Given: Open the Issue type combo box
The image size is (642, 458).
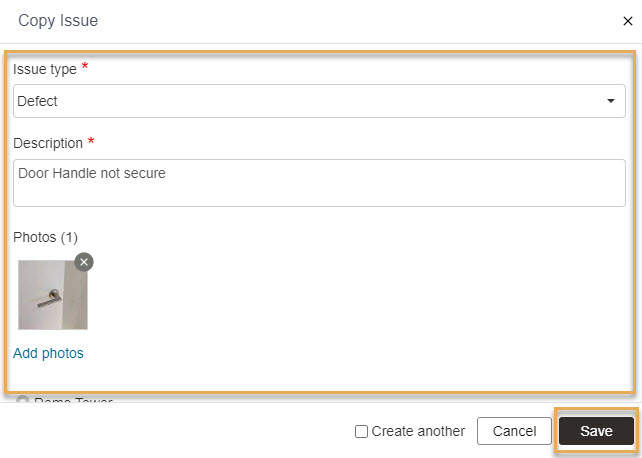Looking at the screenshot, I should (x=319, y=101).
